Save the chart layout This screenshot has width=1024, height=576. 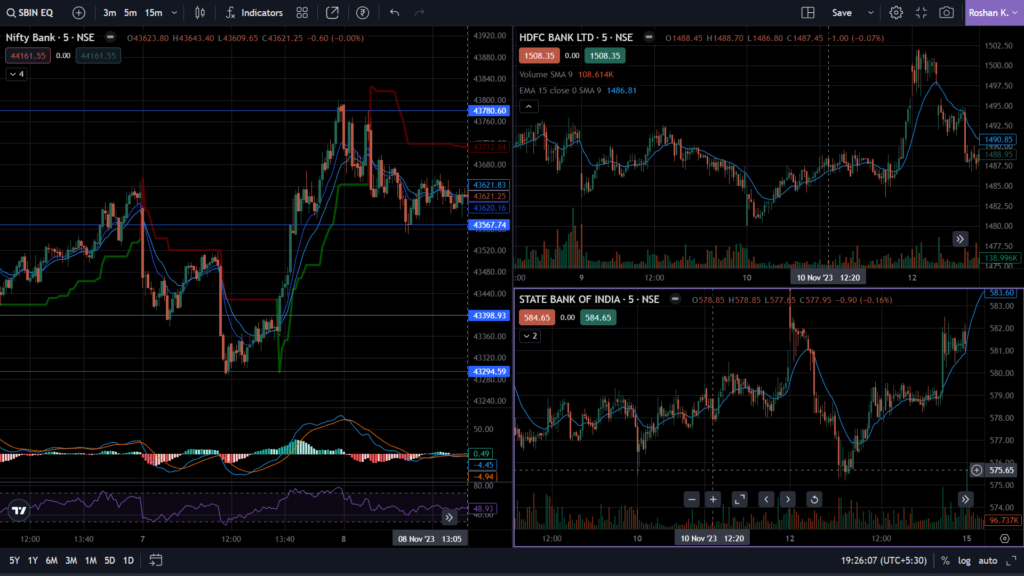pos(842,12)
